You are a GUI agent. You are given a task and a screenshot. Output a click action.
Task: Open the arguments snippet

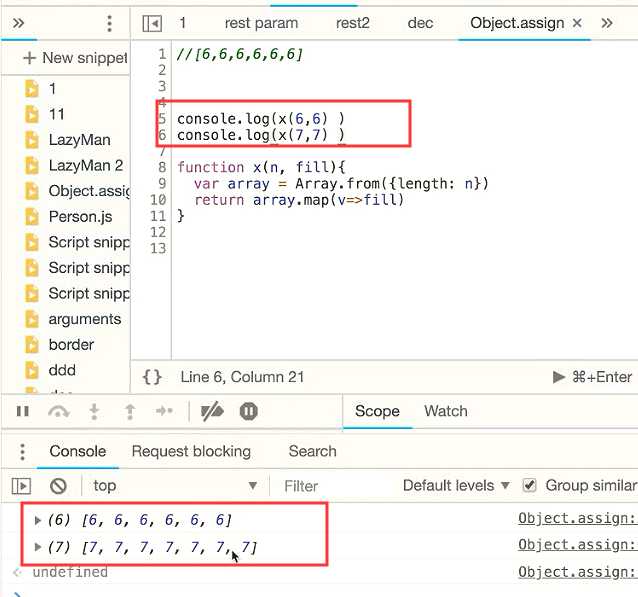(85, 319)
